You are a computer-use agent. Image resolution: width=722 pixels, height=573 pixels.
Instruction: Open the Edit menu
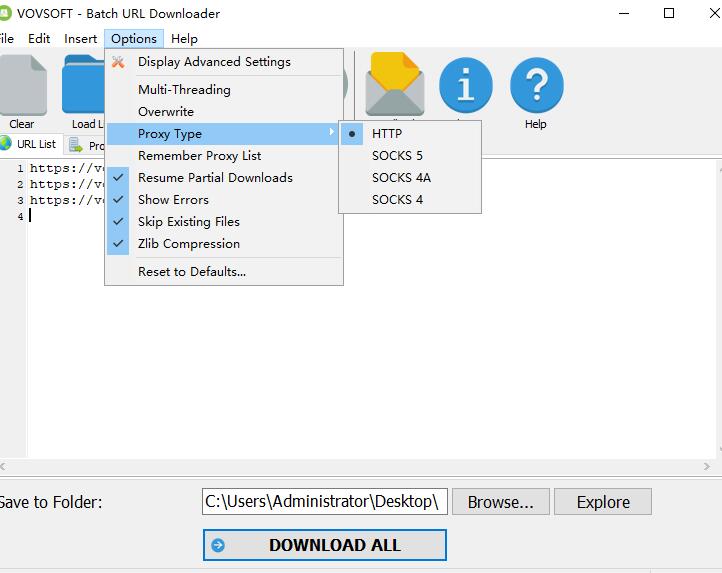click(39, 39)
